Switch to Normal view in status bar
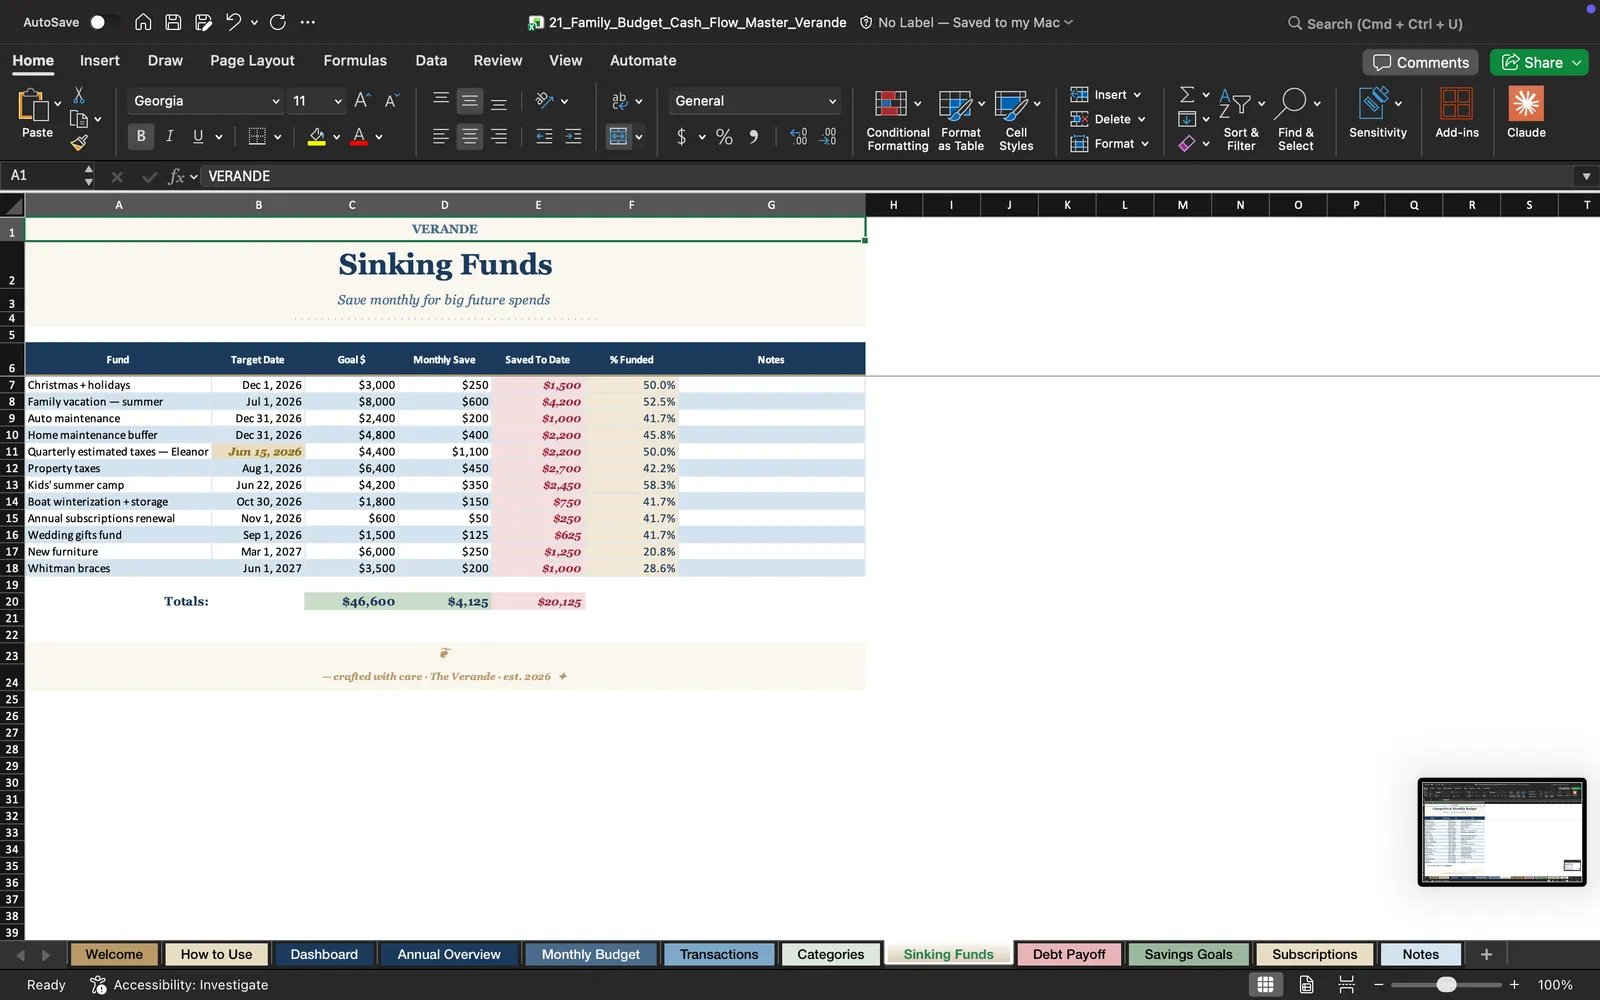 click(1265, 984)
